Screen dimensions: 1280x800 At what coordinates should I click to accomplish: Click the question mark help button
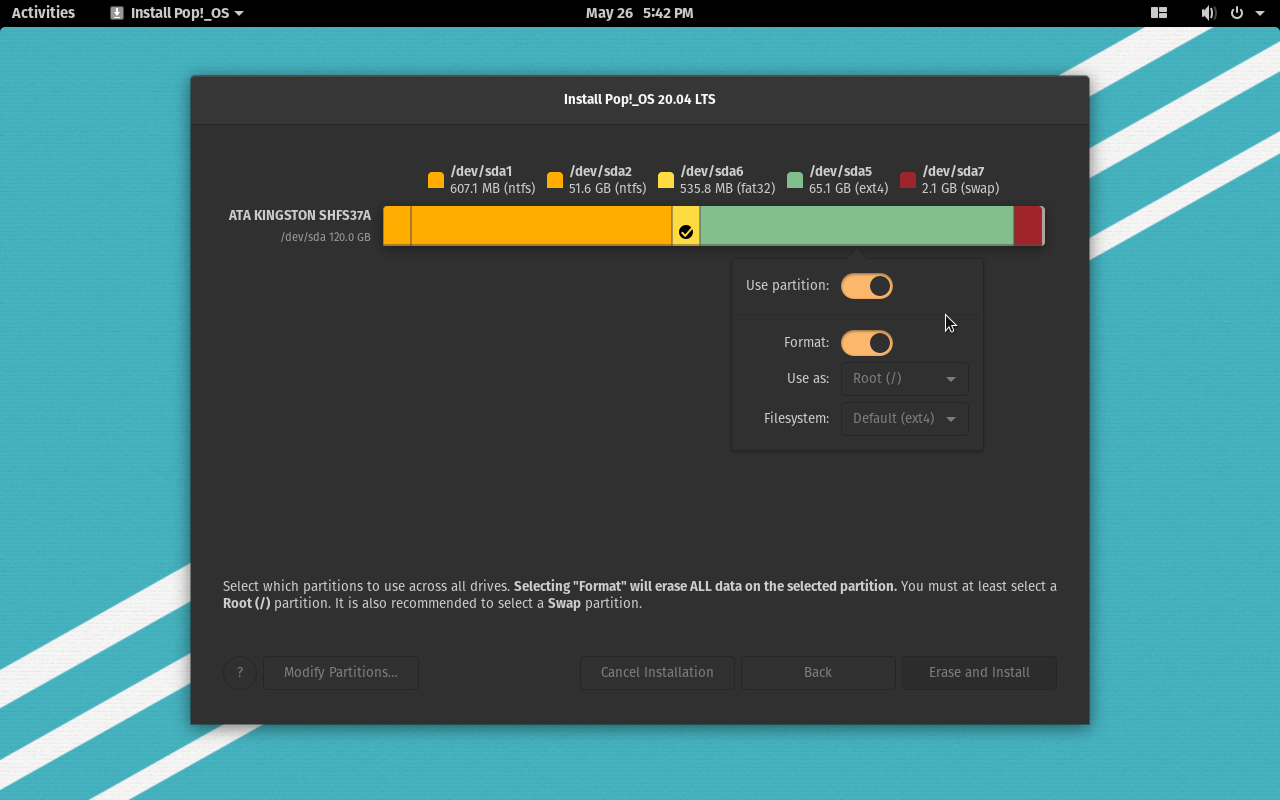pos(240,673)
